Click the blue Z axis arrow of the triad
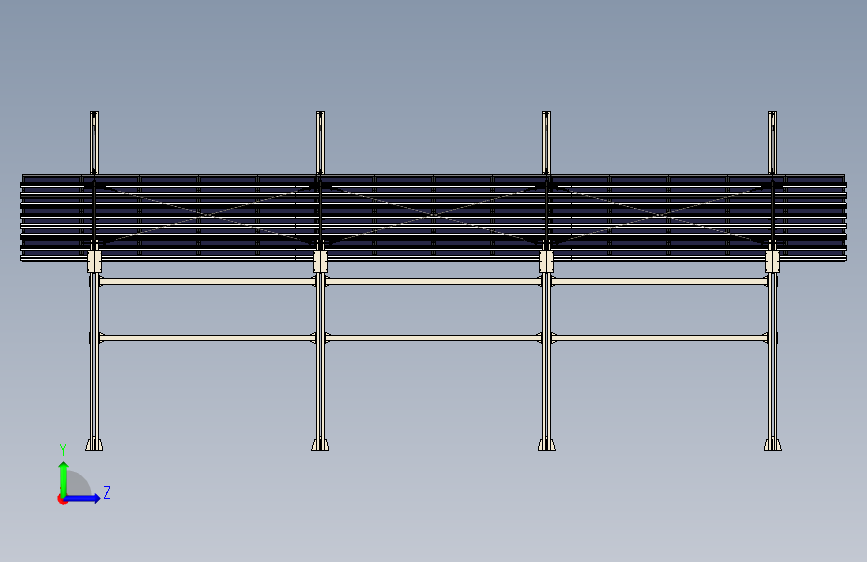867x562 pixels. 83,498
